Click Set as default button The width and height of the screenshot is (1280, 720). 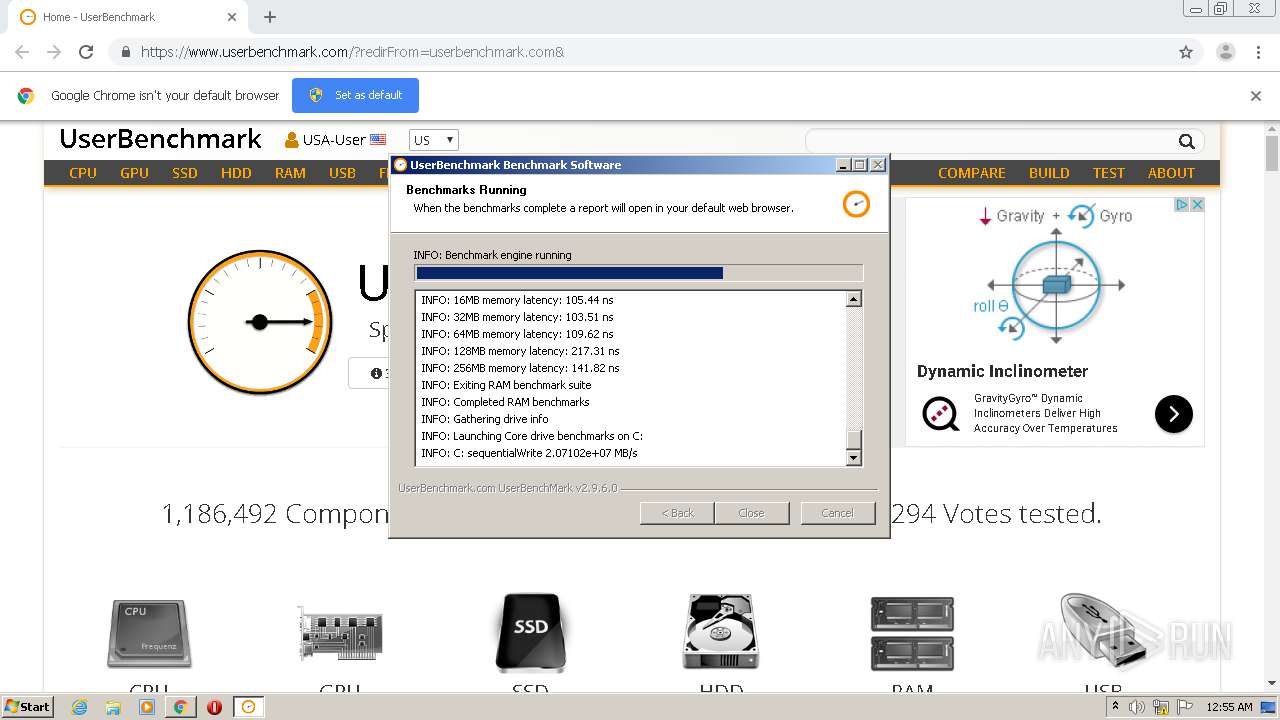coord(355,95)
